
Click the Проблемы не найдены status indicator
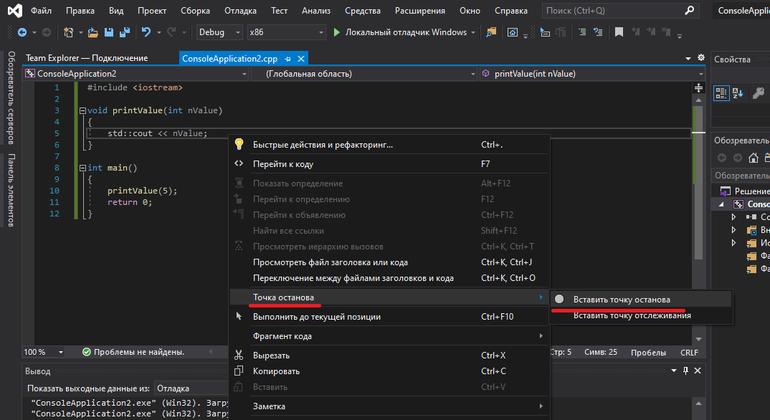133,352
